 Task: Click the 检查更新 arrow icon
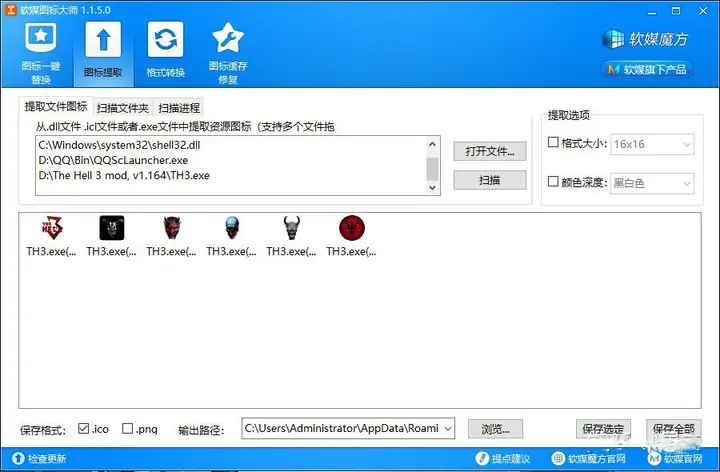18,458
